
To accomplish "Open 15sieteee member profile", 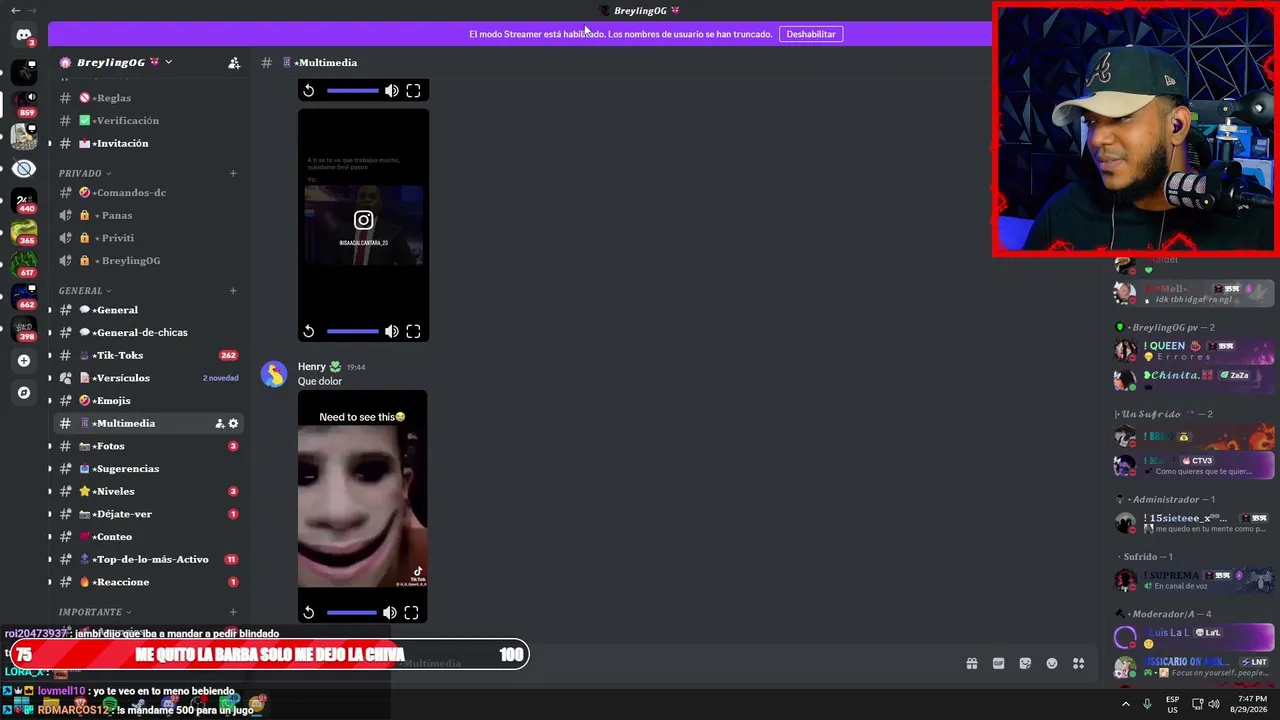I will [x=1194, y=523].
